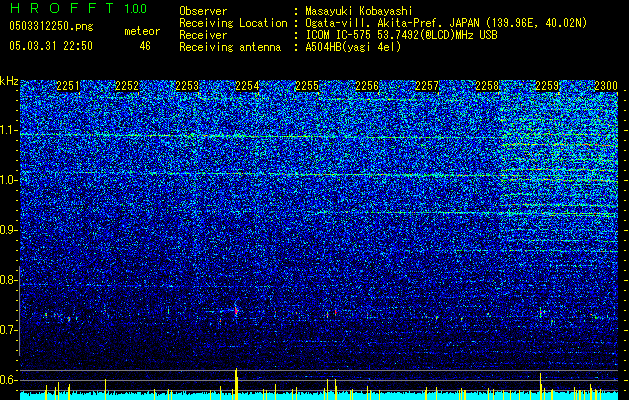Viewport: 629px width, 400px height.
Task: Click the 0.7 kHz axis label
Action: [8, 330]
